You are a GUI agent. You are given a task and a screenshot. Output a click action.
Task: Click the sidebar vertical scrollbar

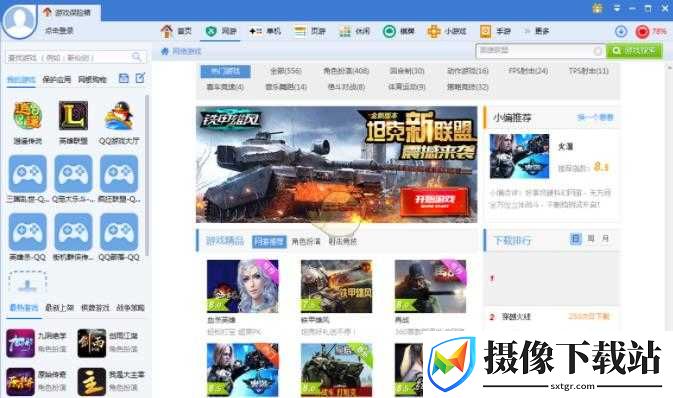(147, 176)
